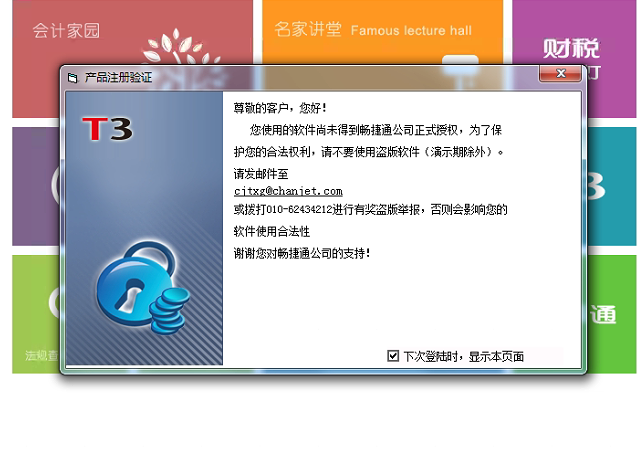Screen dimensions: 644x460
Task: Open the 名家讲堂 Famous lecture hall tile
Action: point(382,32)
